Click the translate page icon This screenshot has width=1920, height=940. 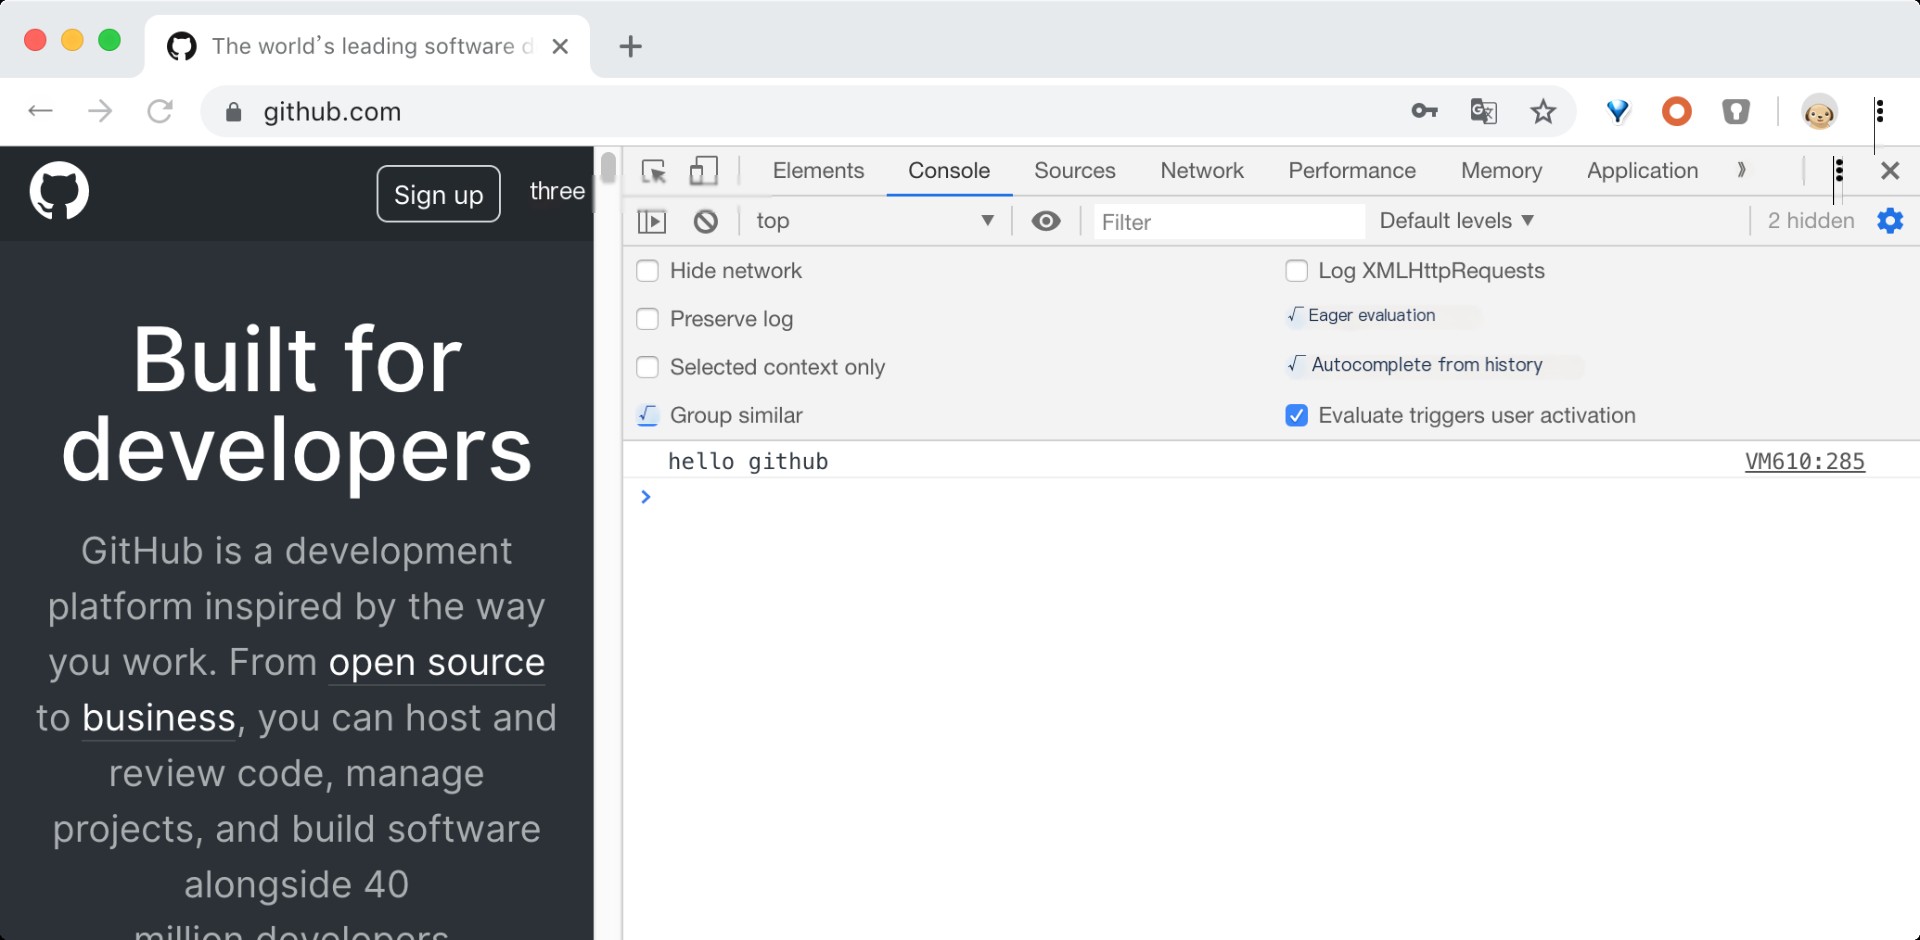(x=1484, y=111)
